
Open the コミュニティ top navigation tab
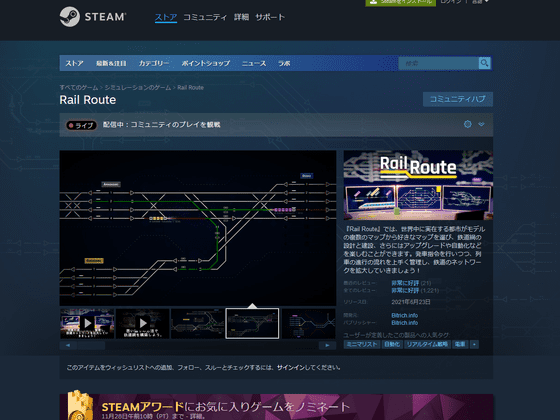point(205,17)
